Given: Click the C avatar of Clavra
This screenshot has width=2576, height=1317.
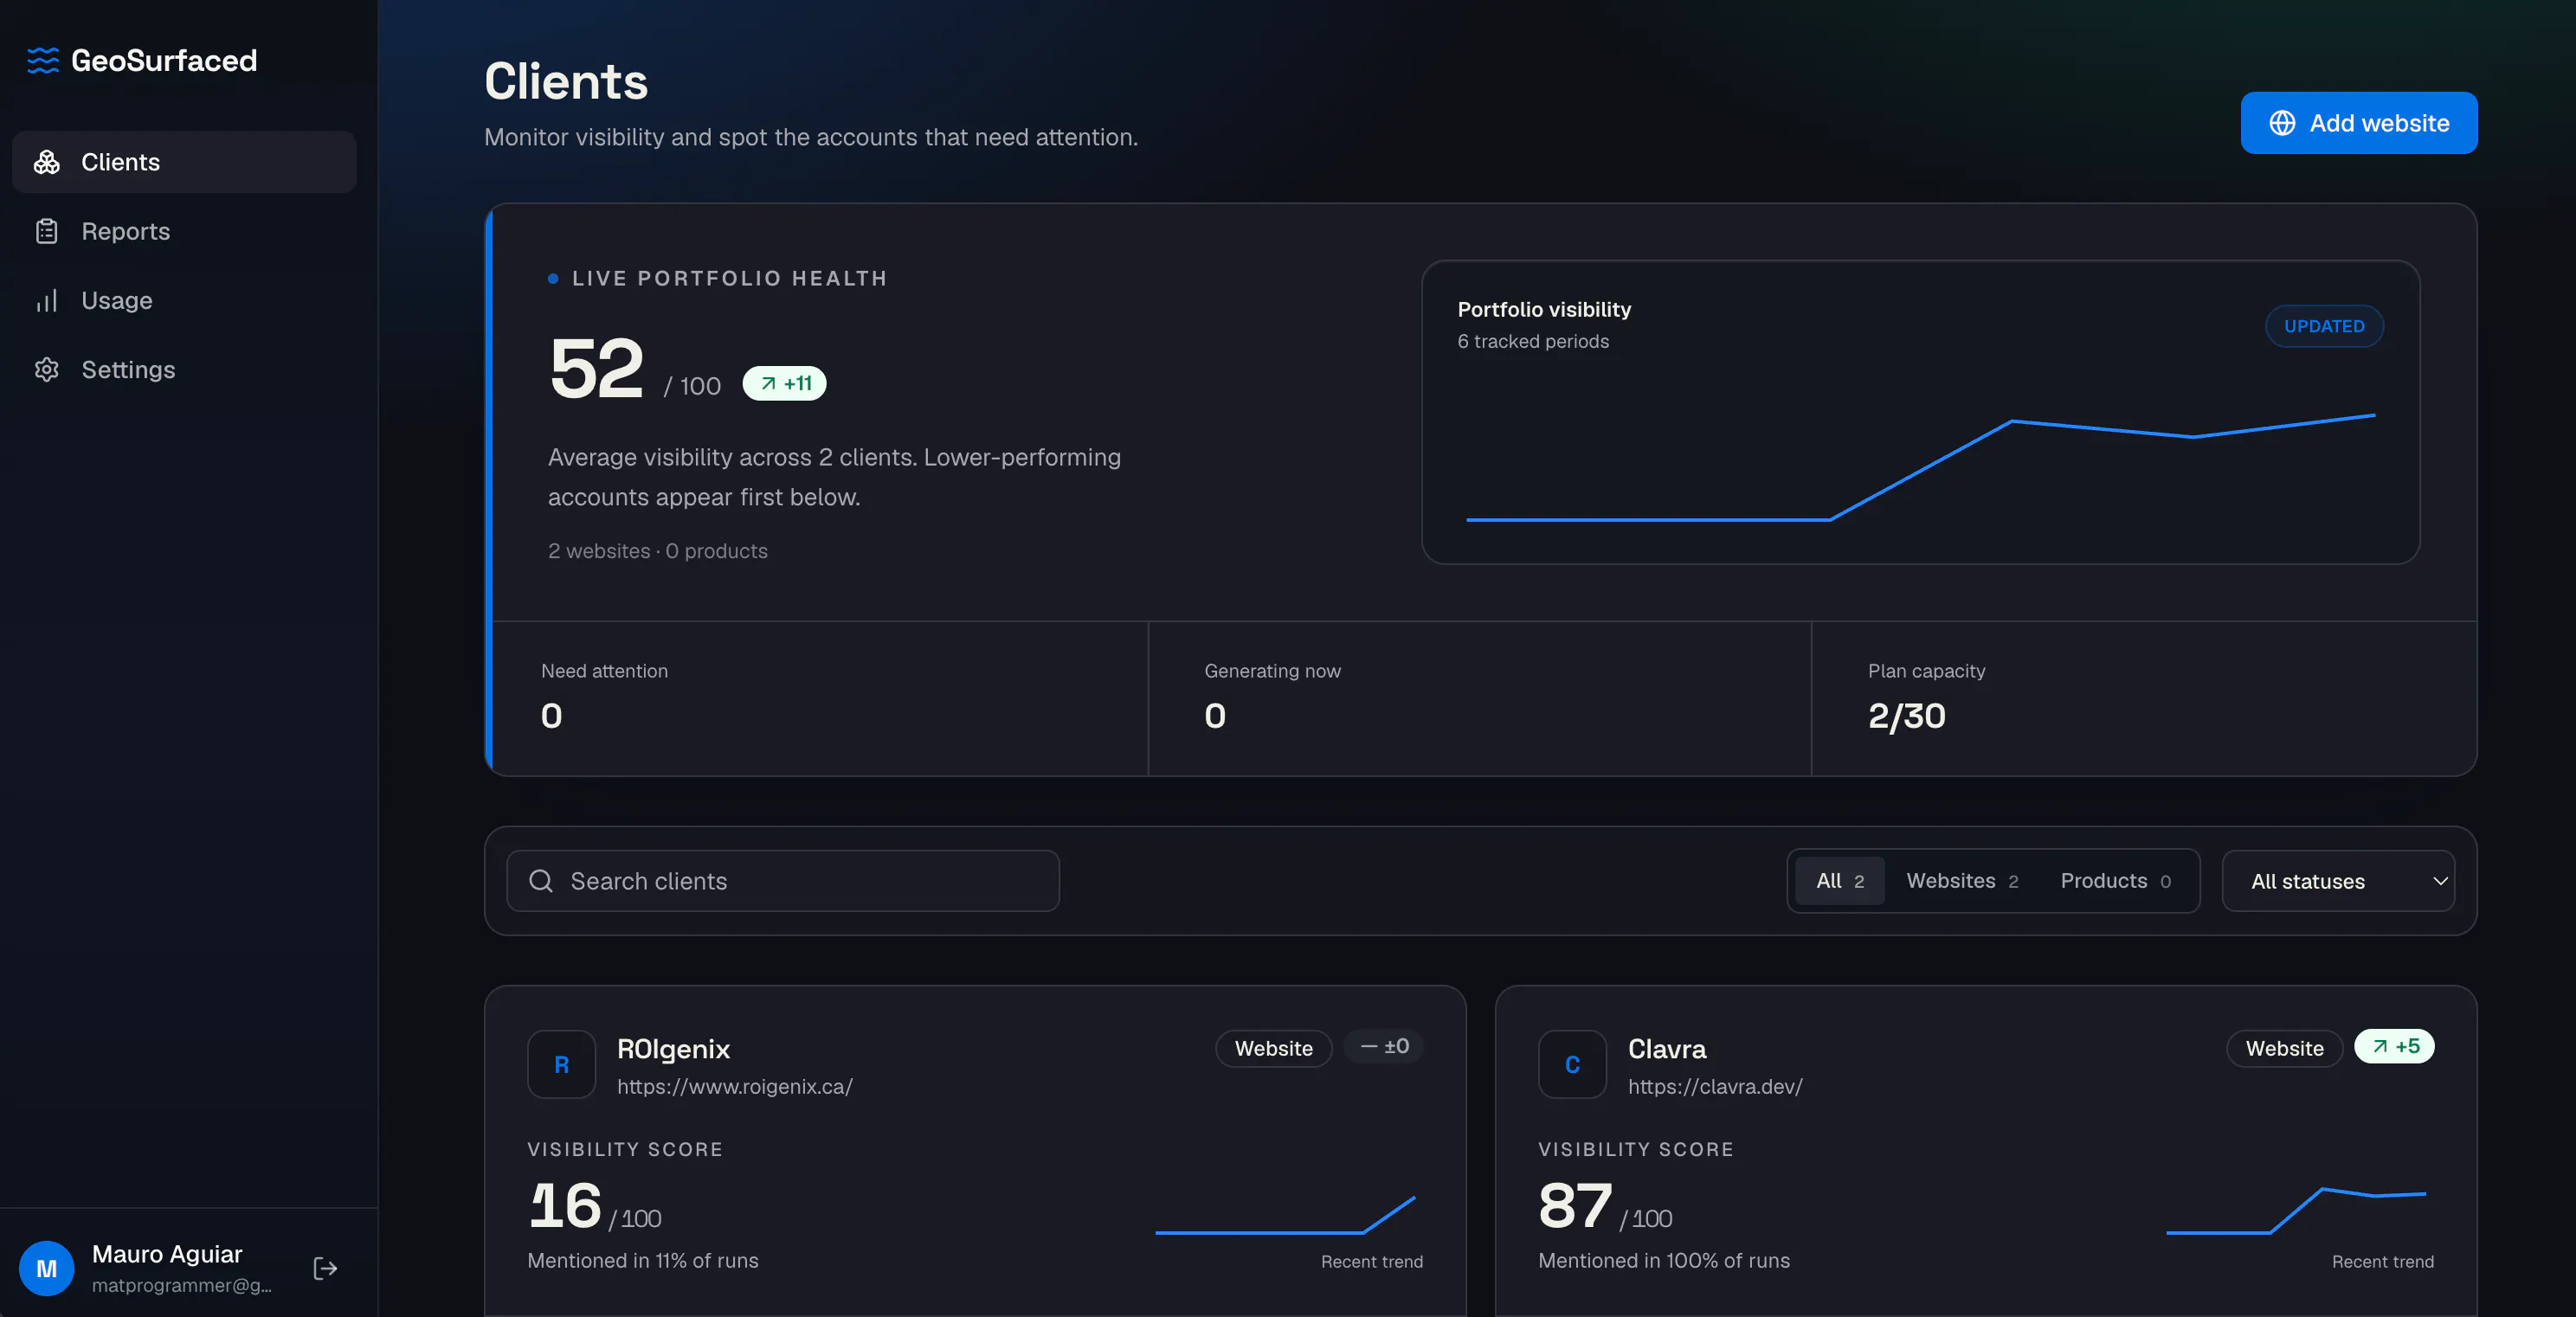Looking at the screenshot, I should (1572, 1064).
